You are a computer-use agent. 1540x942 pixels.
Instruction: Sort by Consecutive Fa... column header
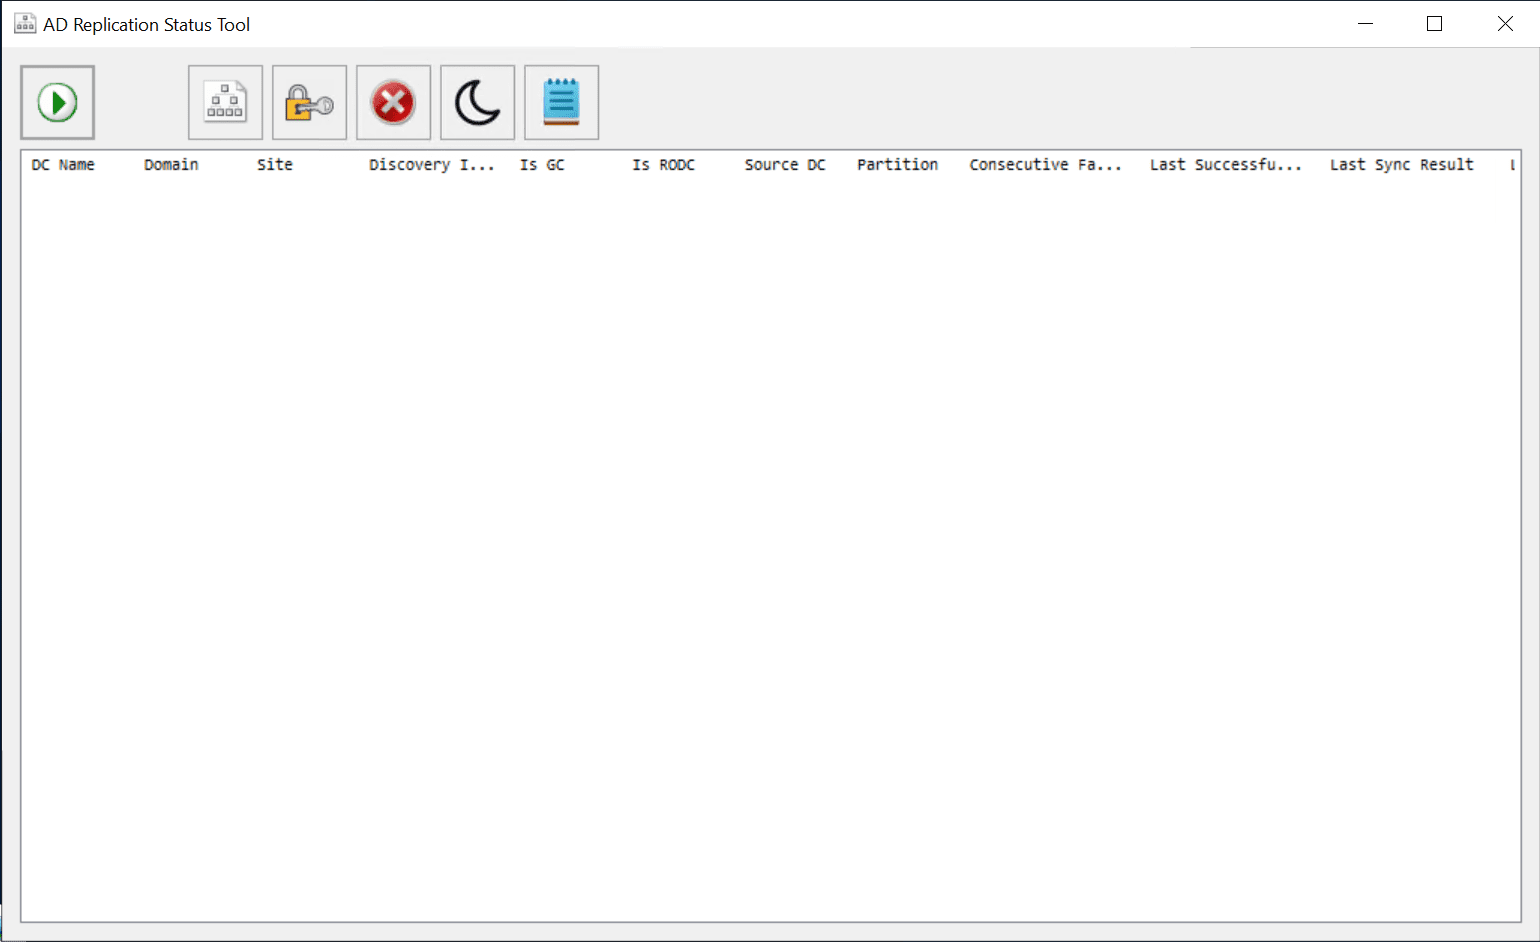point(1045,165)
